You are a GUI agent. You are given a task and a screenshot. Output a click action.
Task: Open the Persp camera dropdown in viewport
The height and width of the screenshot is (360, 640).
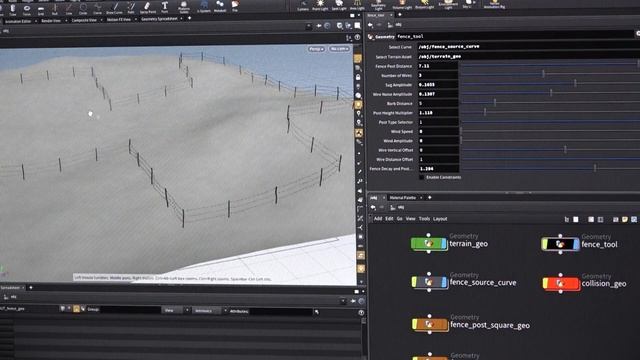[316, 49]
